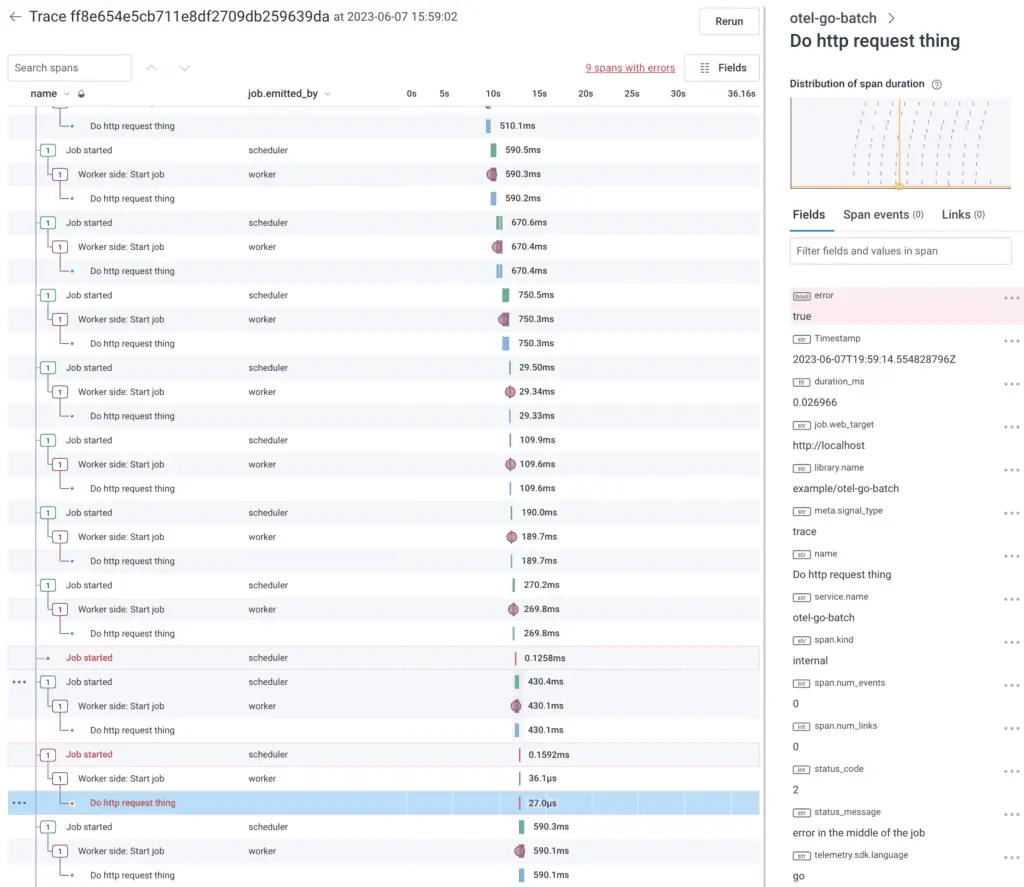The image size is (1024, 887).
Task: Click the Fields button above the timeline
Action: (722, 68)
